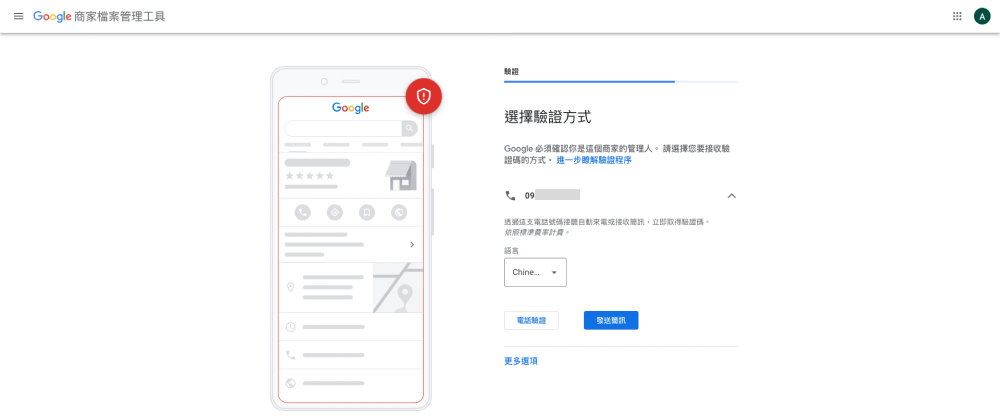Click the storefront icon in phone illustration
This screenshot has width=1000, height=416.
[x=400, y=176]
